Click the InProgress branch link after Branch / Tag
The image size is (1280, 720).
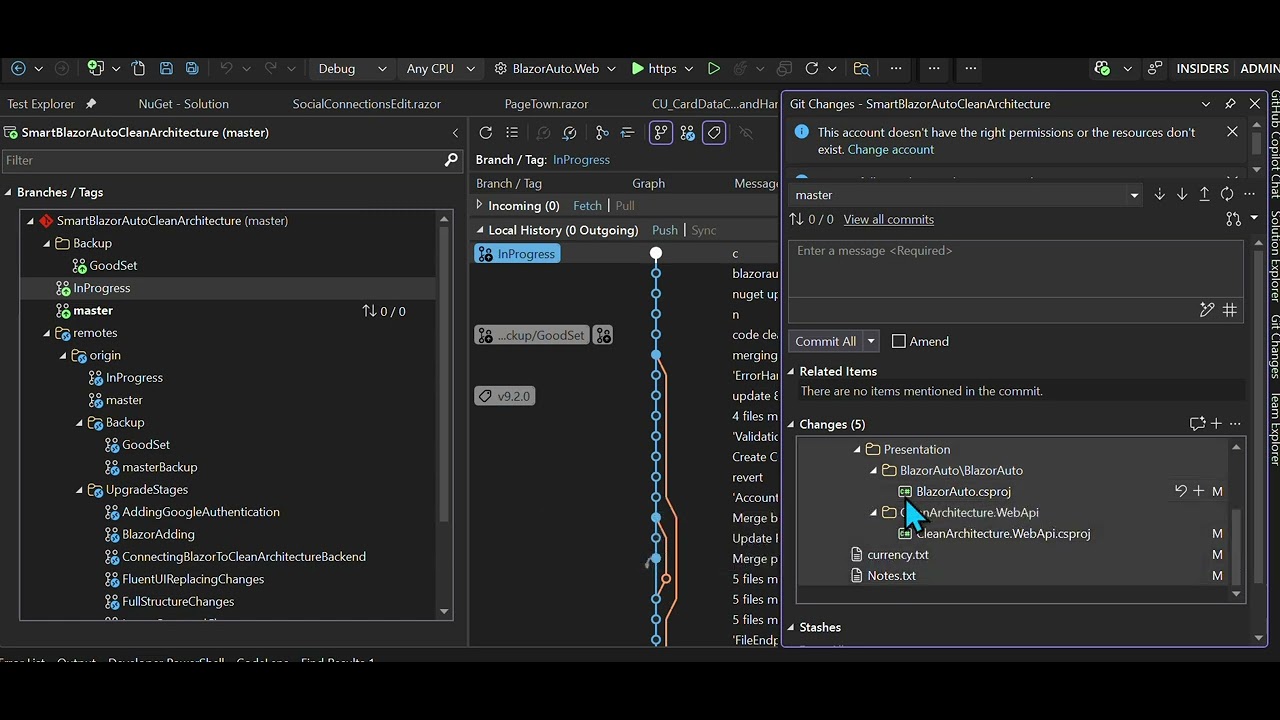point(581,159)
